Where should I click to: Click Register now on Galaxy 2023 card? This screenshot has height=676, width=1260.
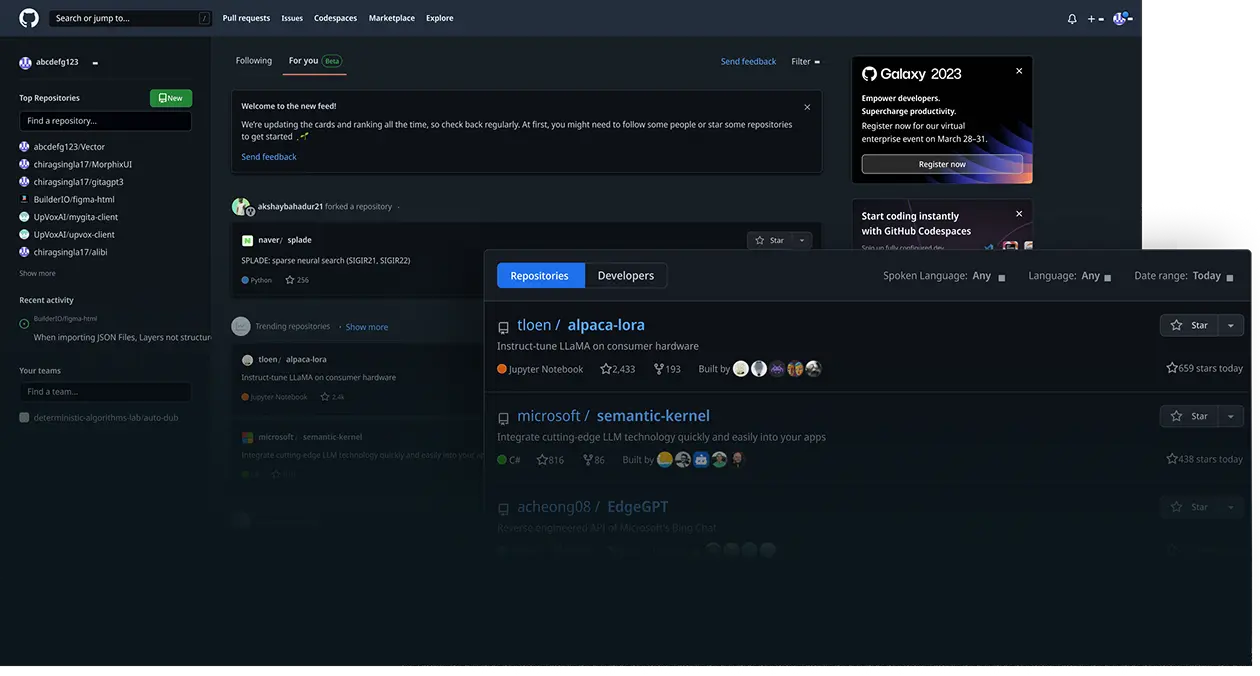pos(942,164)
